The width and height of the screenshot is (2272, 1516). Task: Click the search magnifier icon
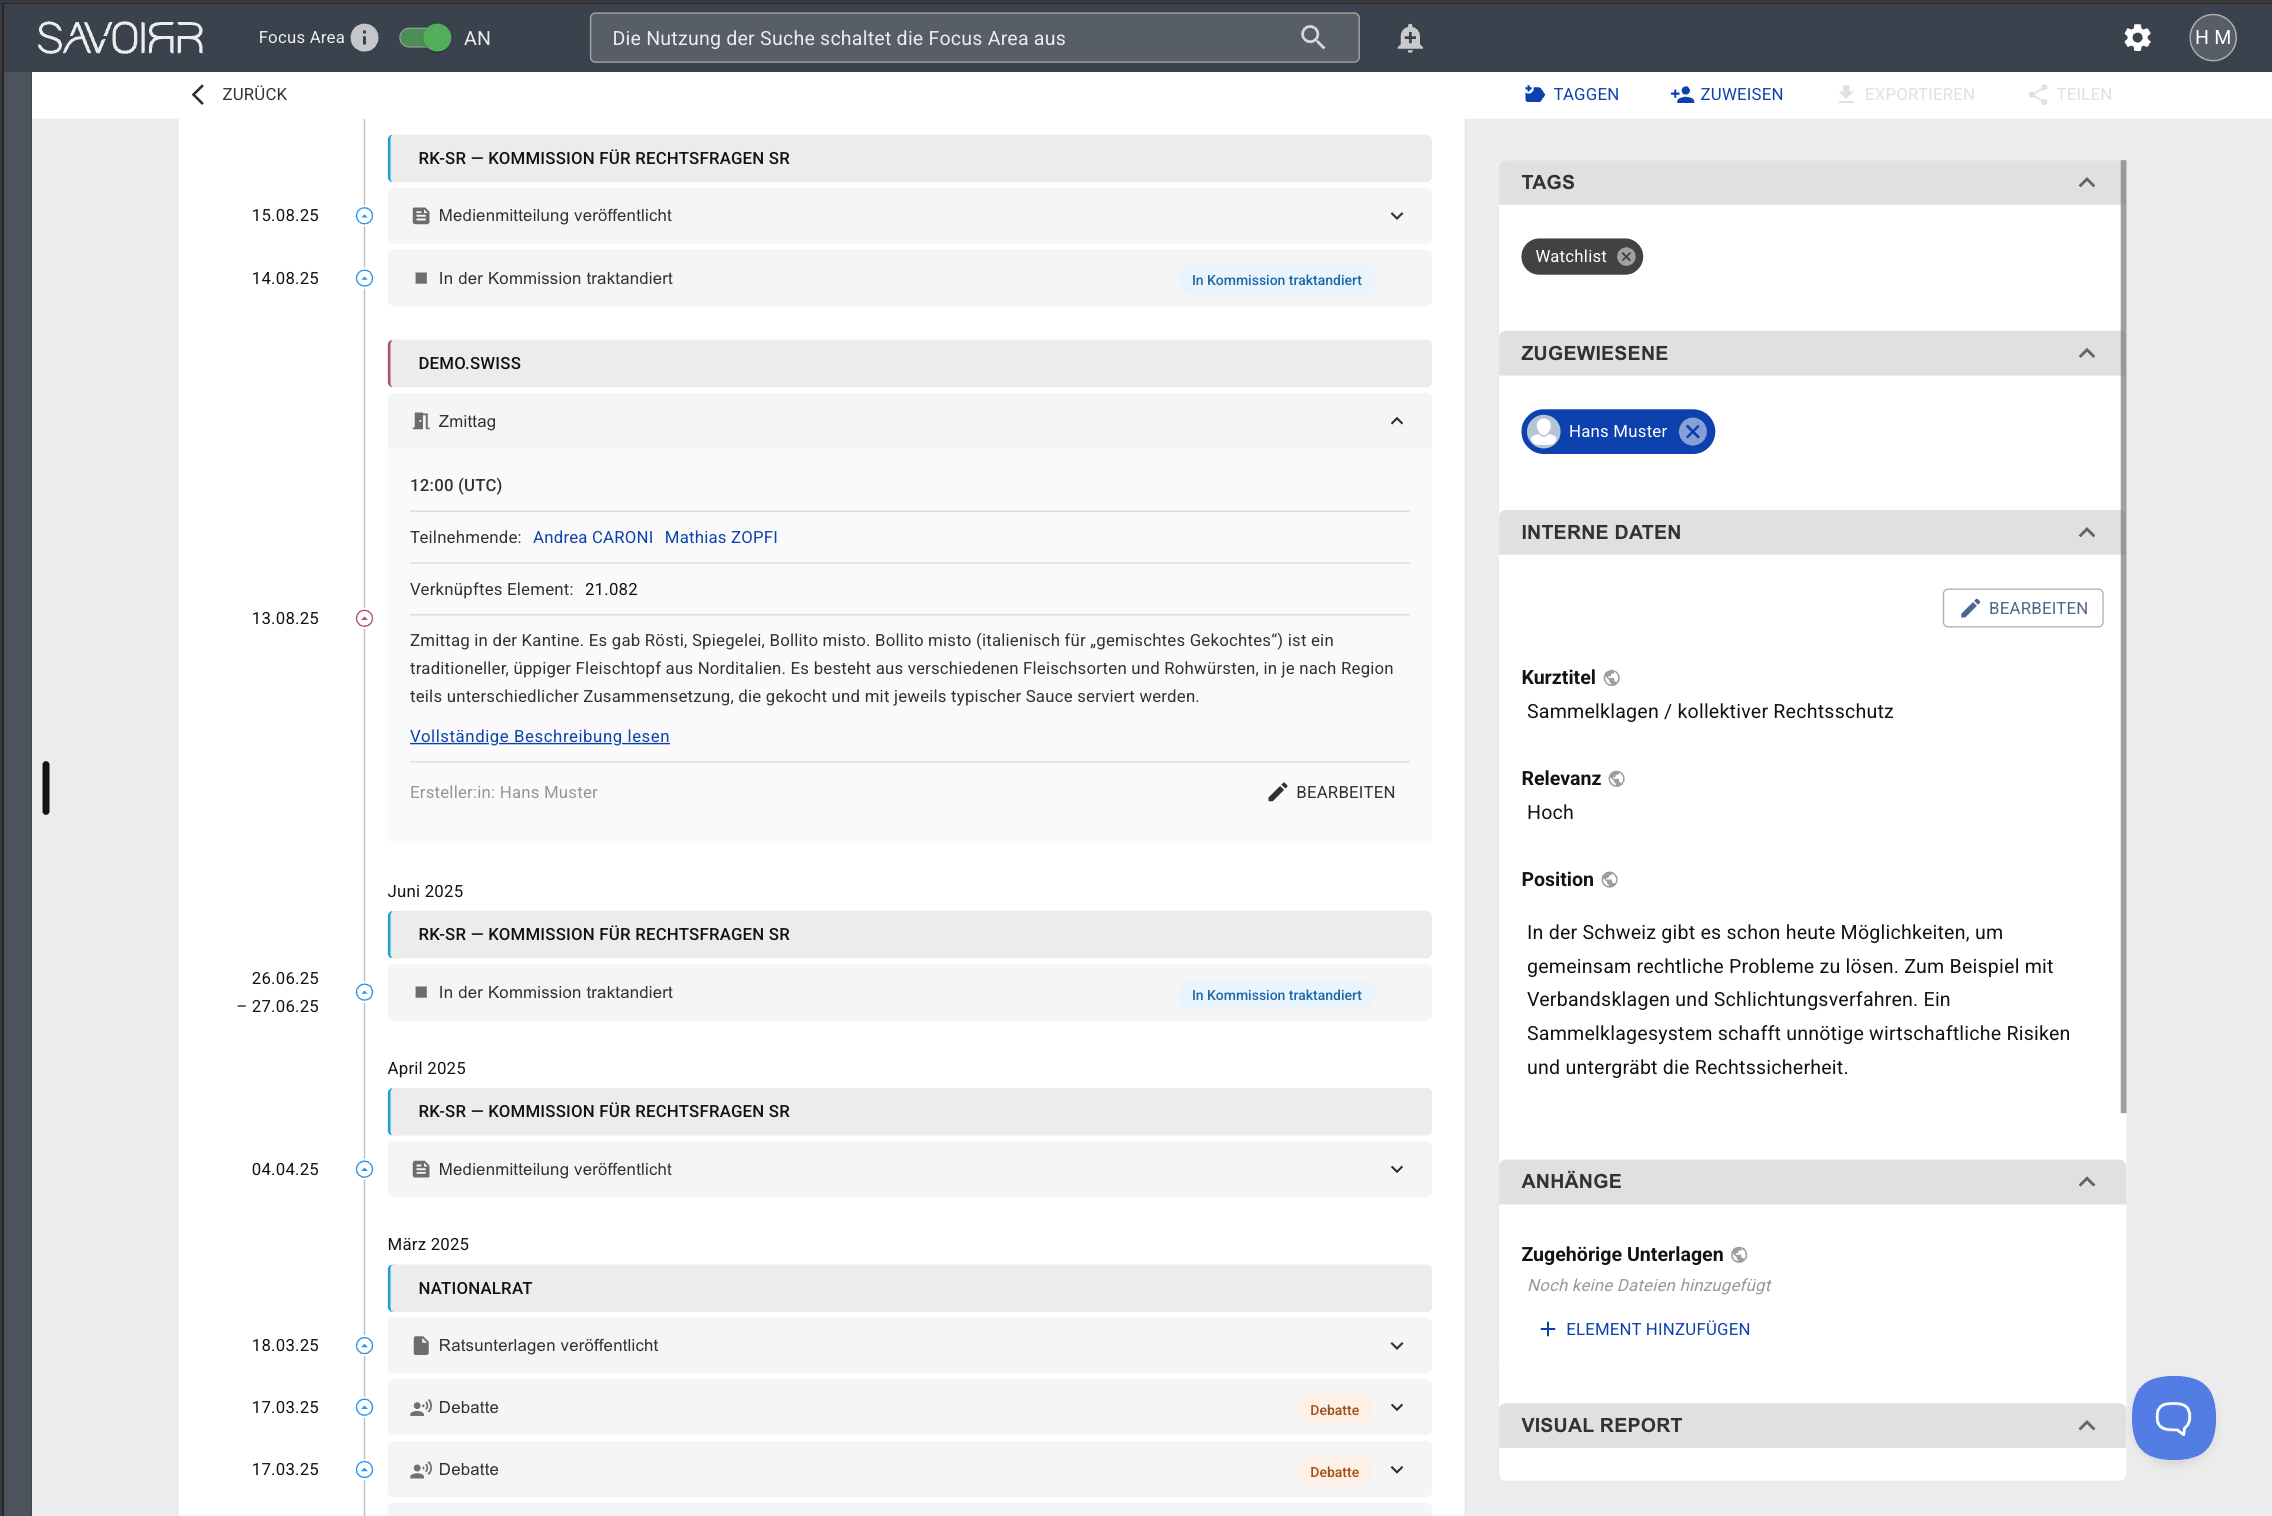tap(1313, 38)
